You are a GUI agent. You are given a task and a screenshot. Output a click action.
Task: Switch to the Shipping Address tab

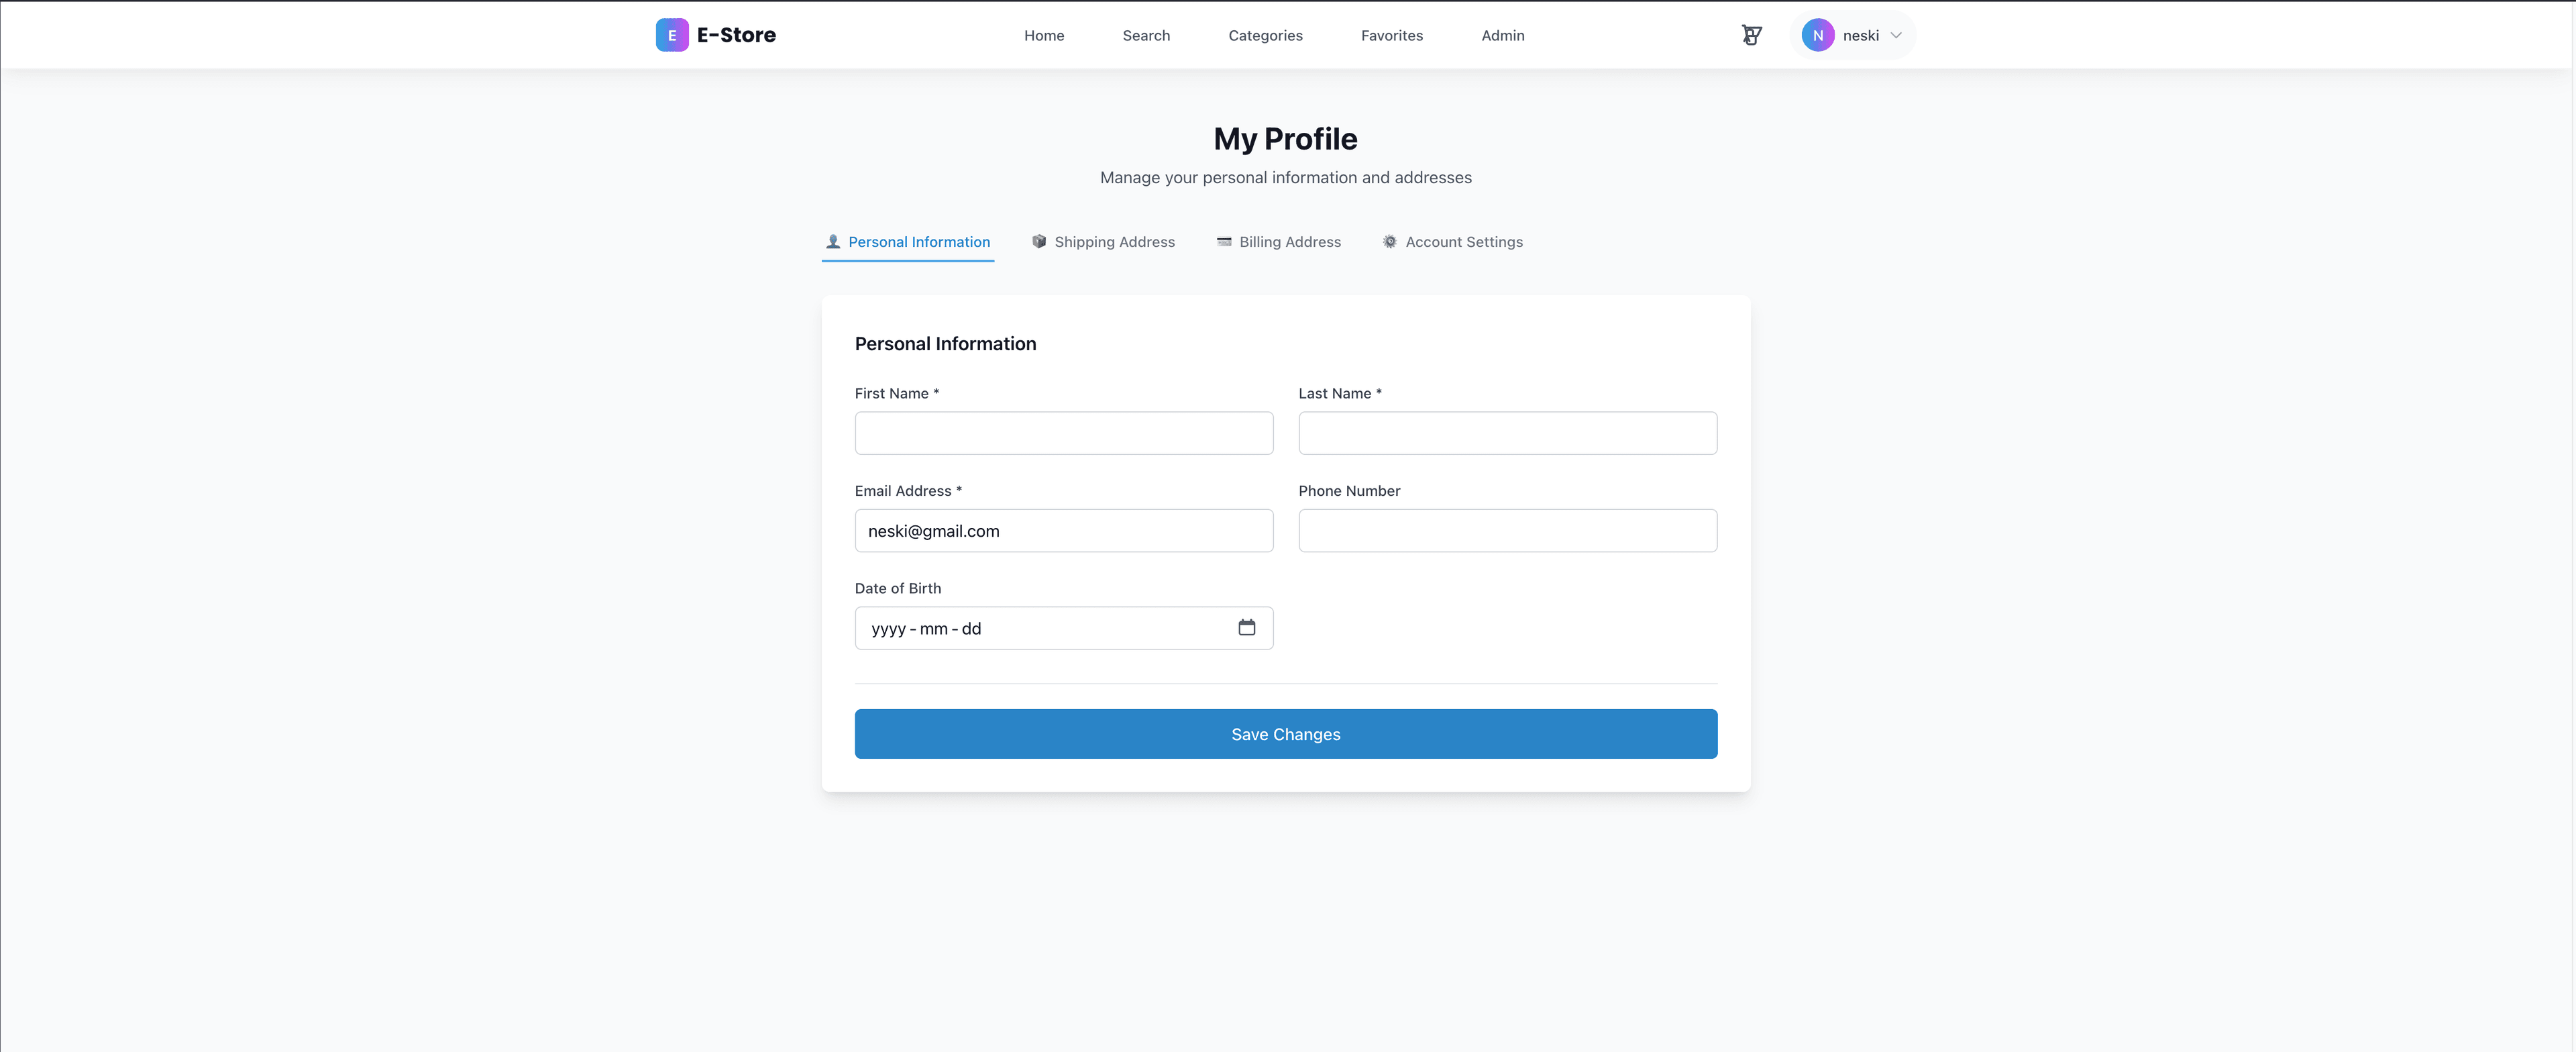(x=1114, y=242)
